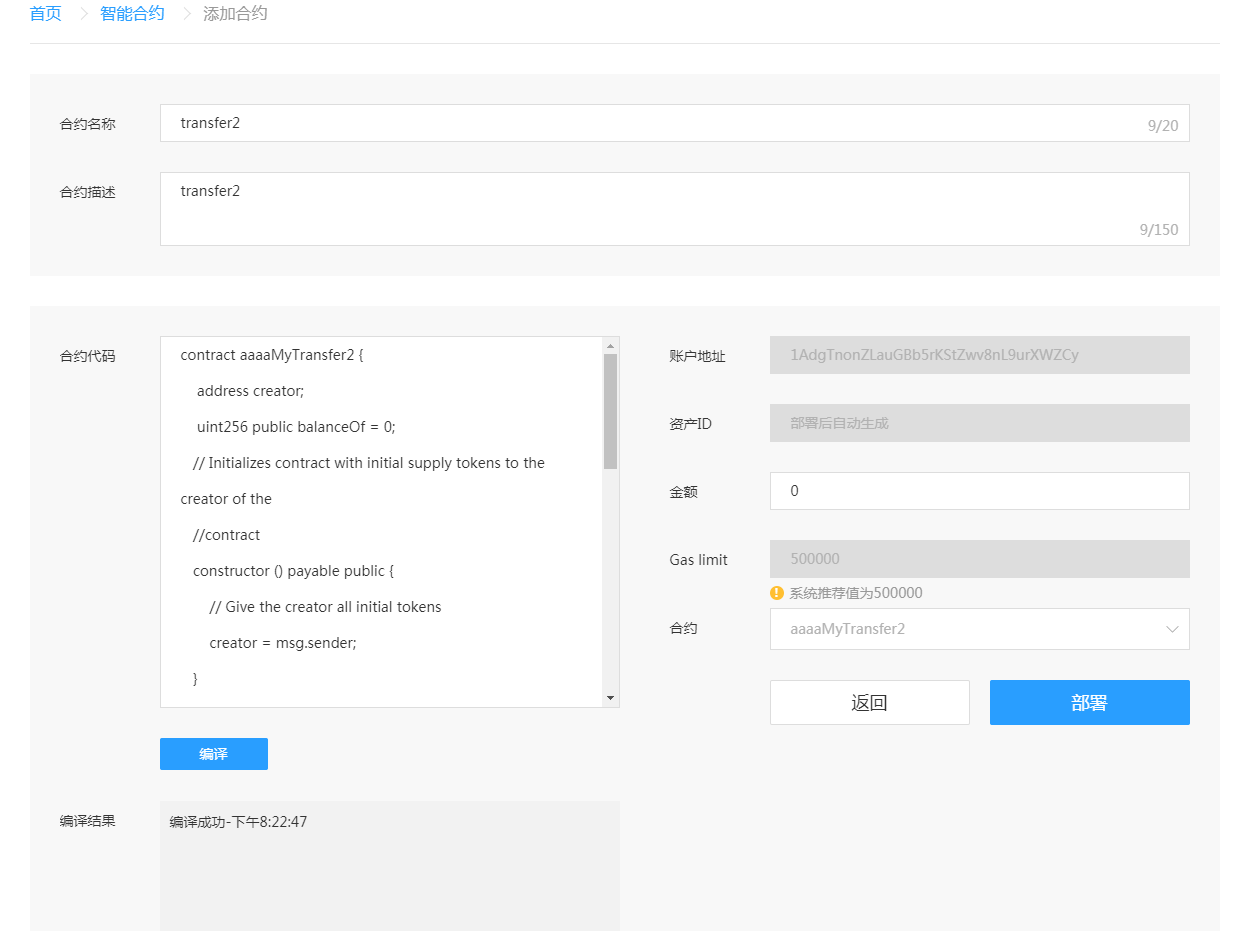Click the 账户地址 account address field
Screen dimensions: 1246x931
[x=978, y=355]
